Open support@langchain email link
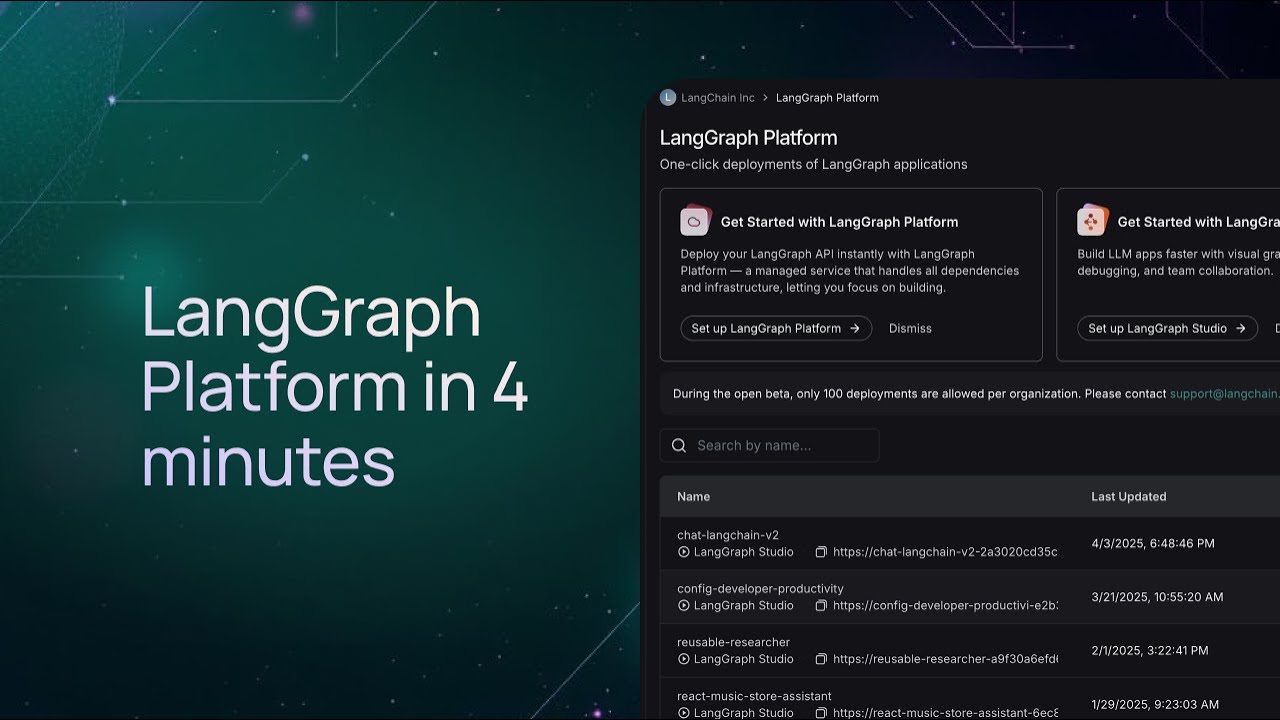The height and width of the screenshot is (720, 1280). point(1224,394)
